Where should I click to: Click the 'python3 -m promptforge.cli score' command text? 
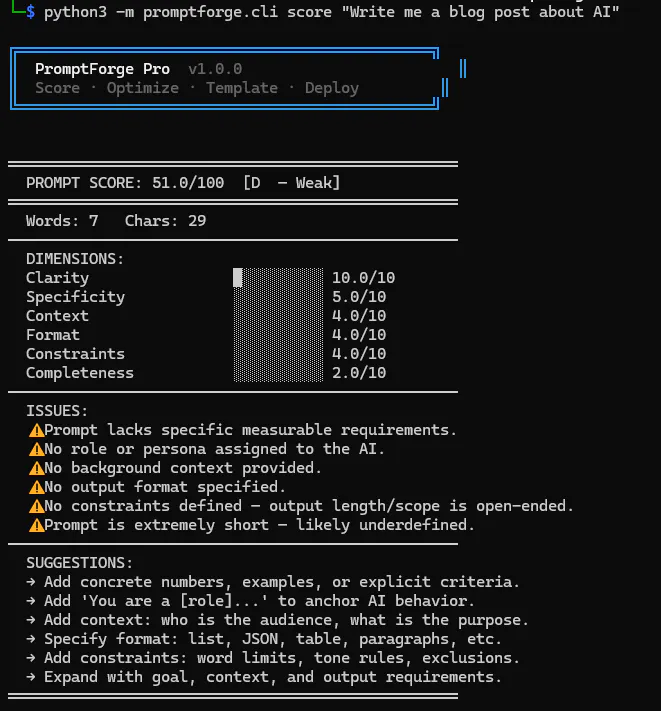pos(188,12)
